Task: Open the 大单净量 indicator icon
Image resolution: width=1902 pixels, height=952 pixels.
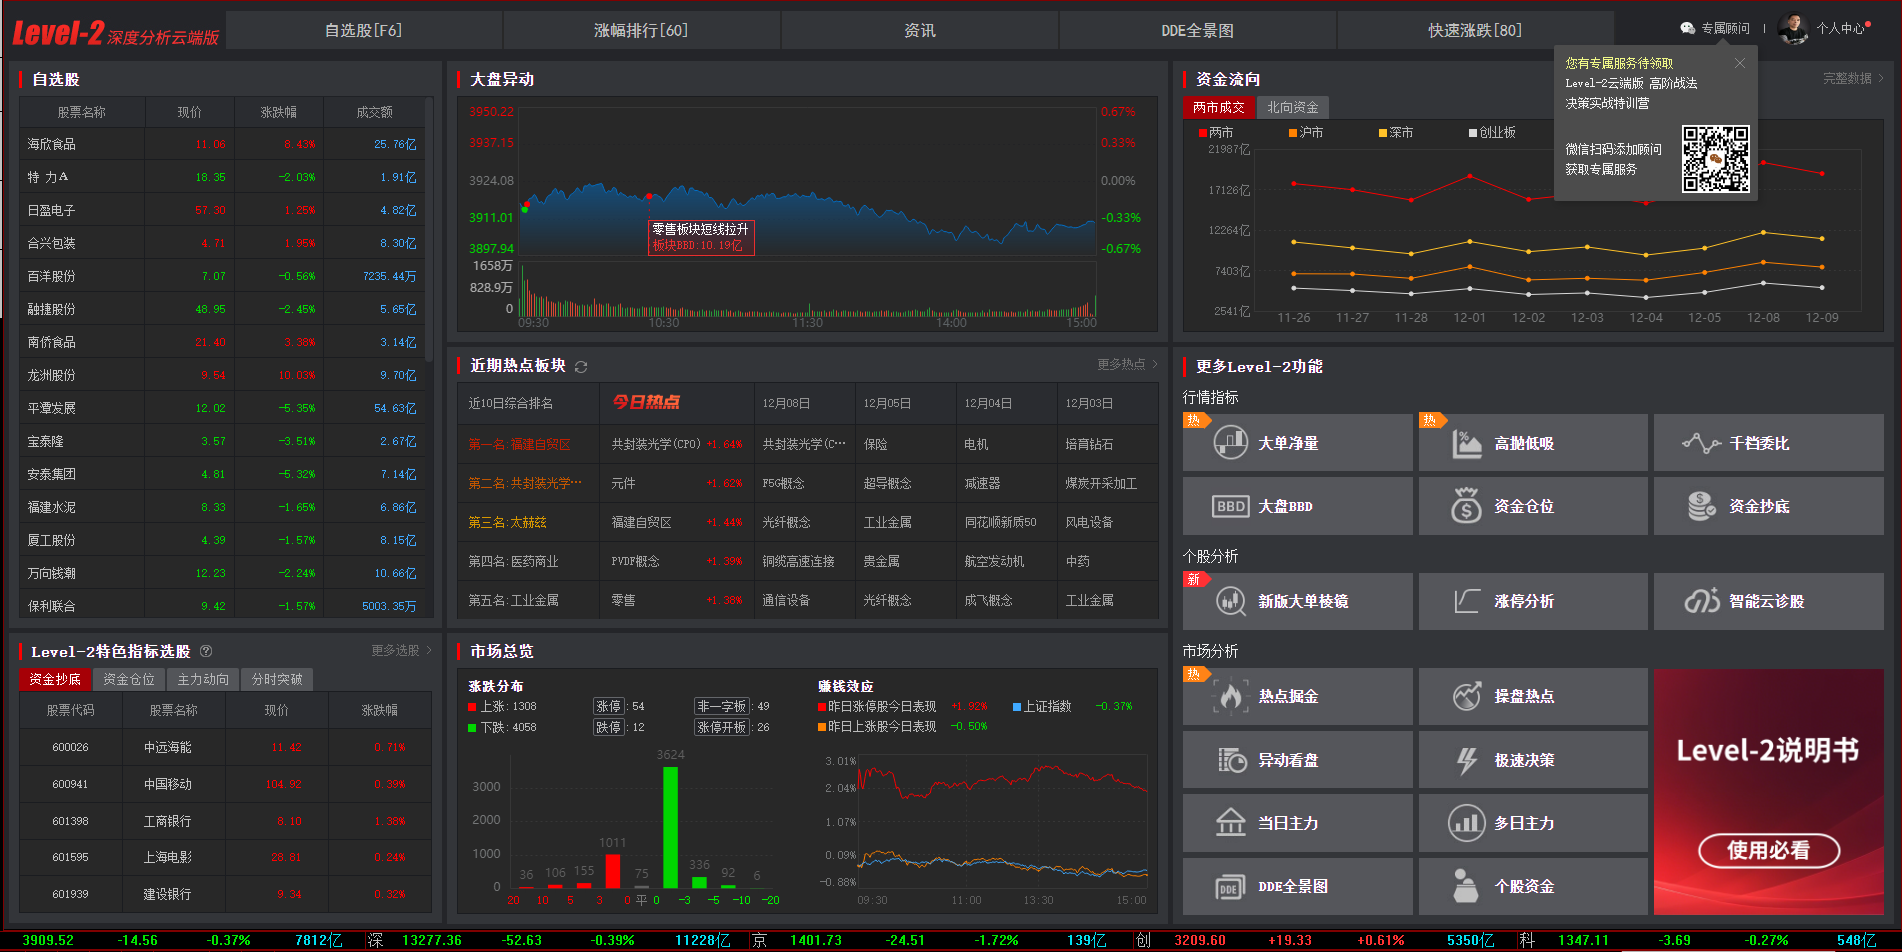Action: (1230, 442)
